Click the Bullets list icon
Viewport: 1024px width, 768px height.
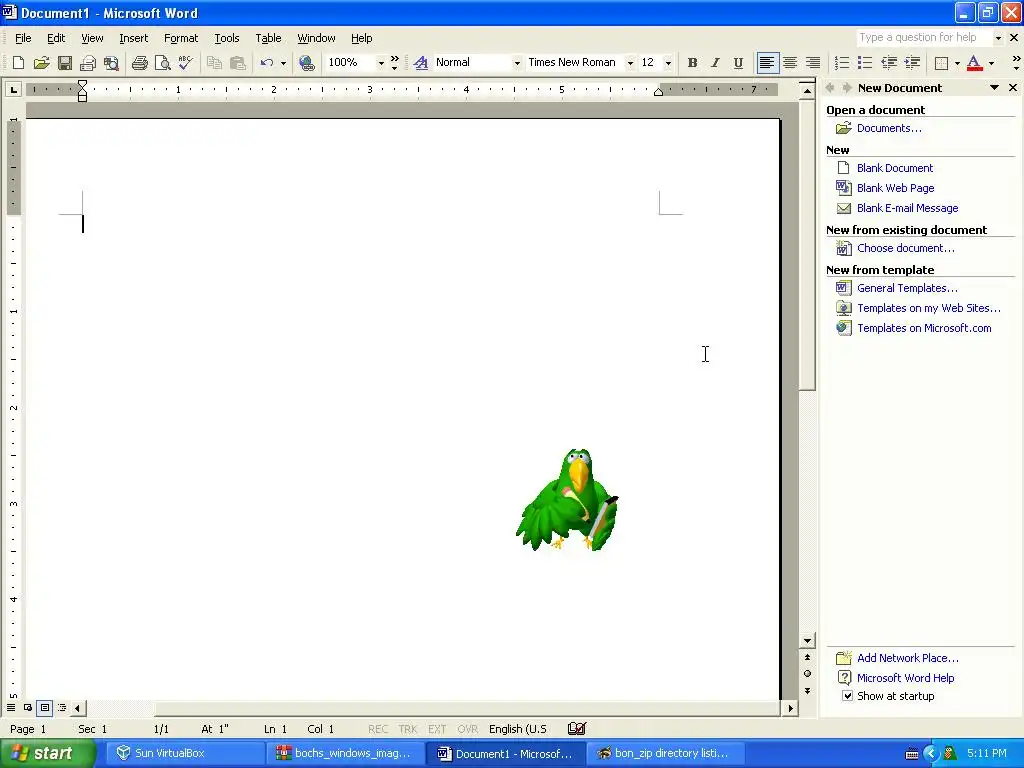click(x=865, y=63)
